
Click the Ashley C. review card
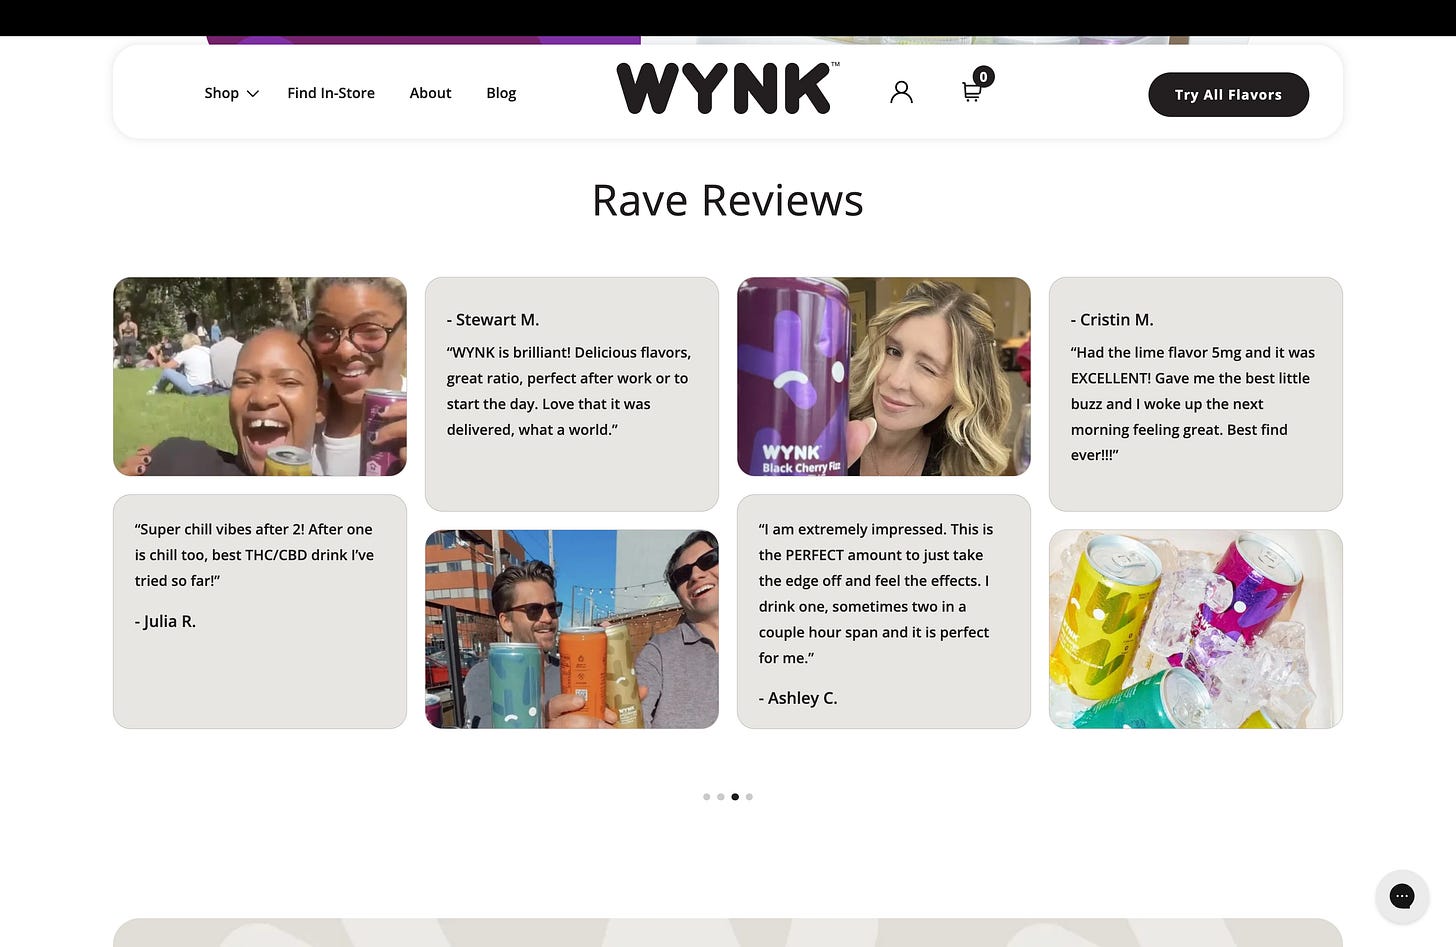coord(884,611)
